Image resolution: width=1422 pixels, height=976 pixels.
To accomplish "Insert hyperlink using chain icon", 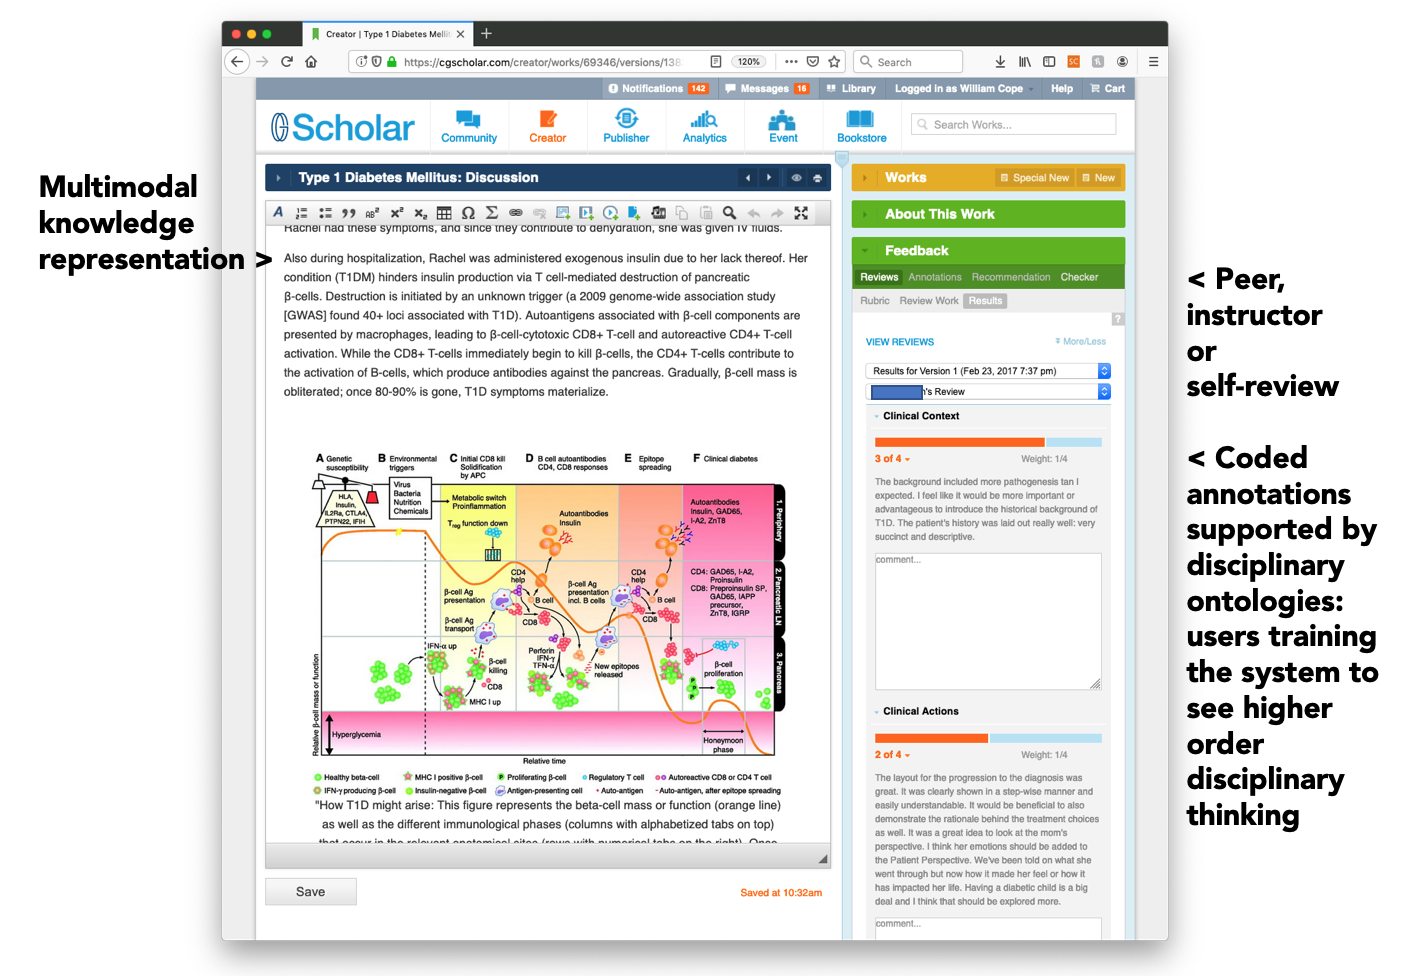I will point(516,213).
